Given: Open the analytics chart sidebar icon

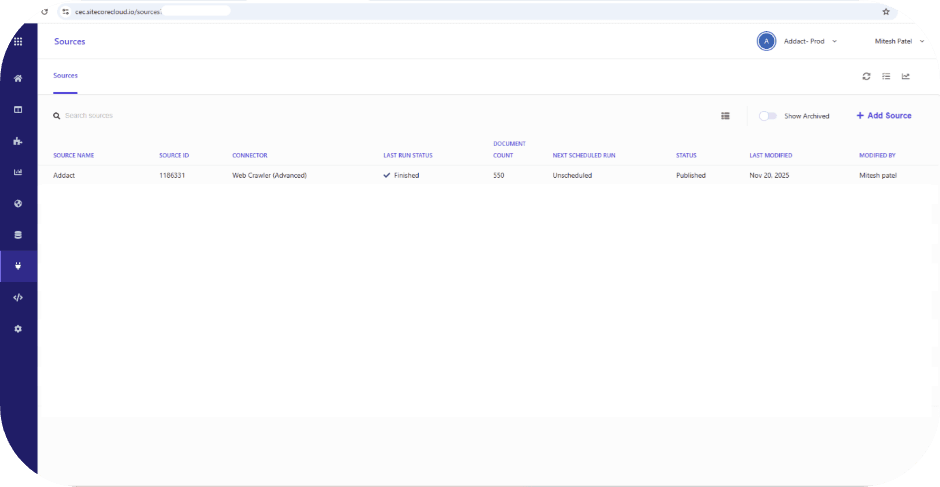Looking at the screenshot, I should (x=18, y=172).
